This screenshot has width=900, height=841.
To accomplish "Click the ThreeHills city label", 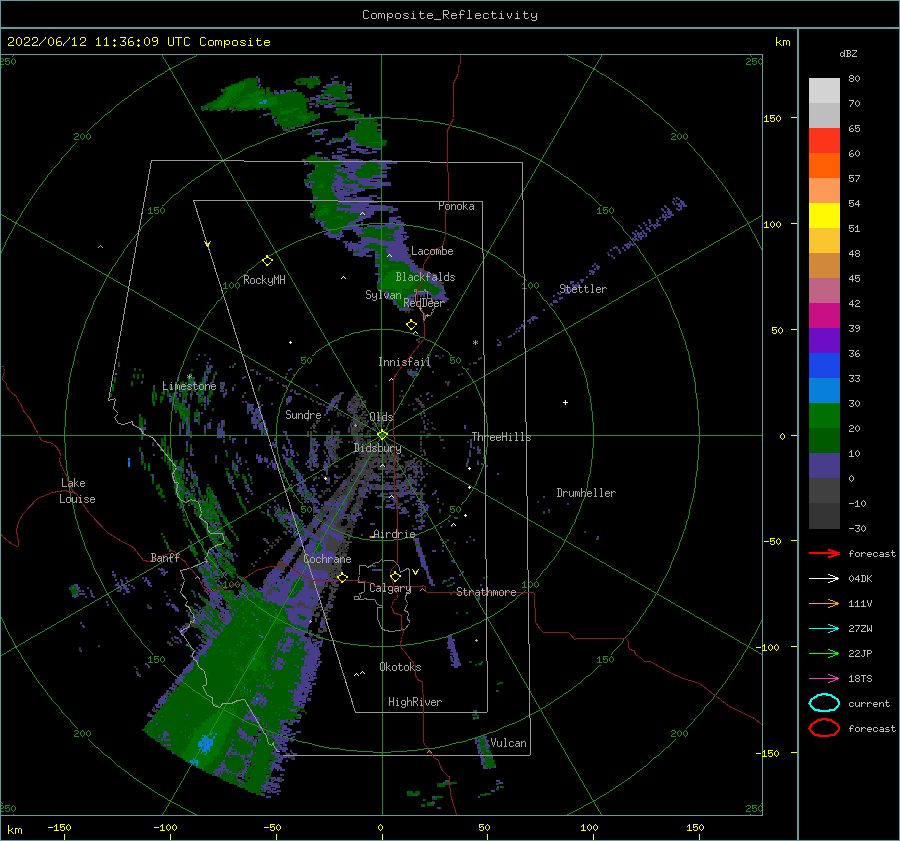I will pyautogui.click(x=501, y=437).
